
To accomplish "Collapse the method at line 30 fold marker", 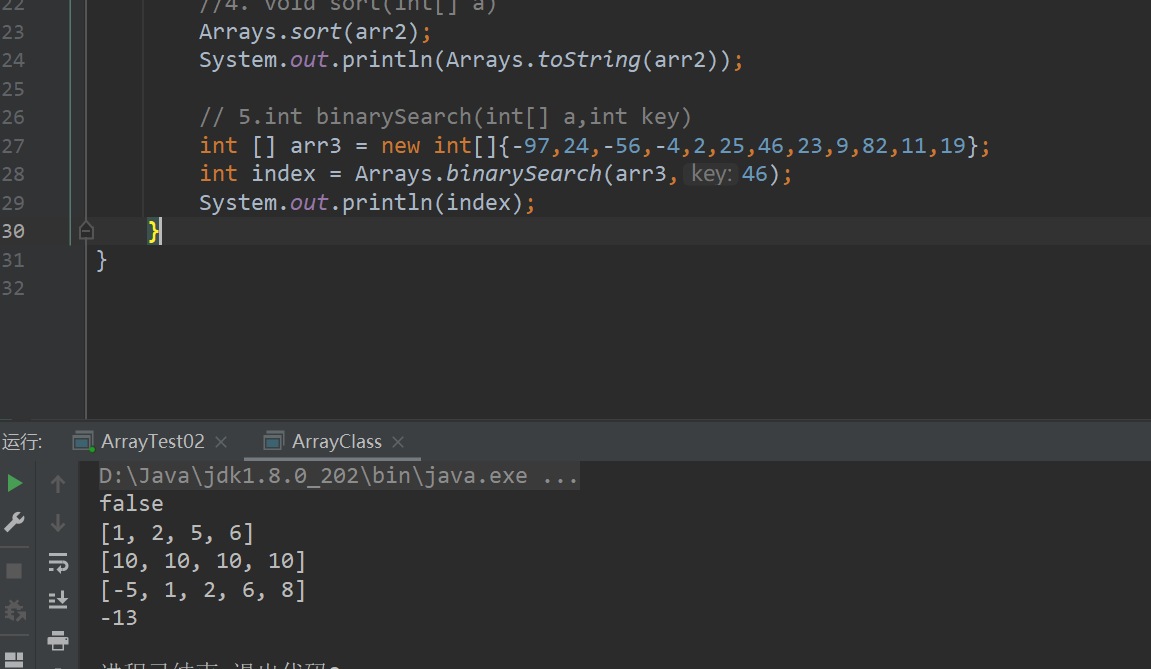I will click(x=86, y=231).
